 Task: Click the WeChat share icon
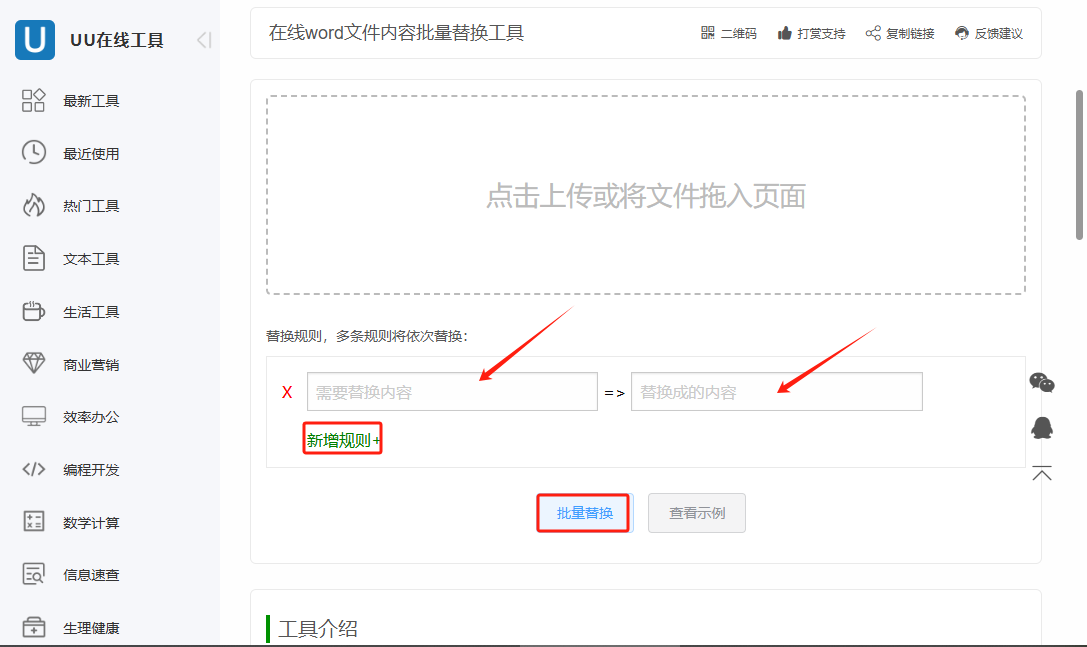(1043, 382)
